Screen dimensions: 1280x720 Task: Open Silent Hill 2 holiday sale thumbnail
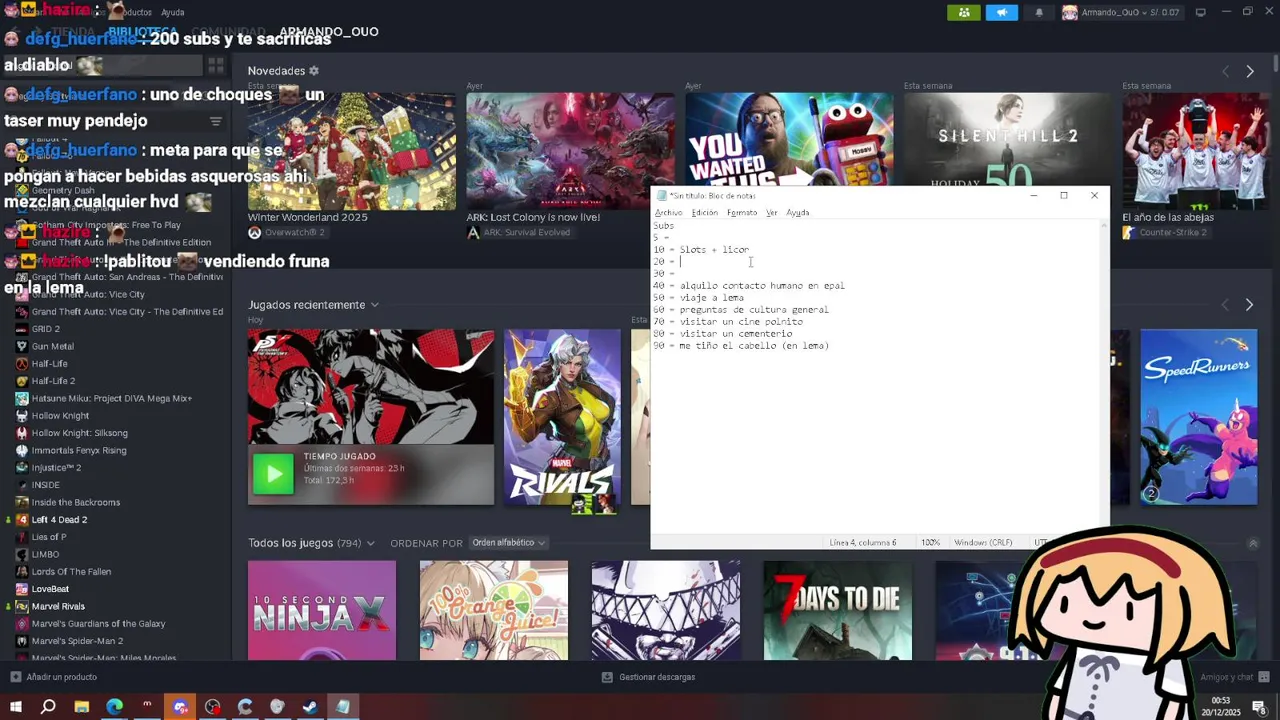tap(1007, 139)
